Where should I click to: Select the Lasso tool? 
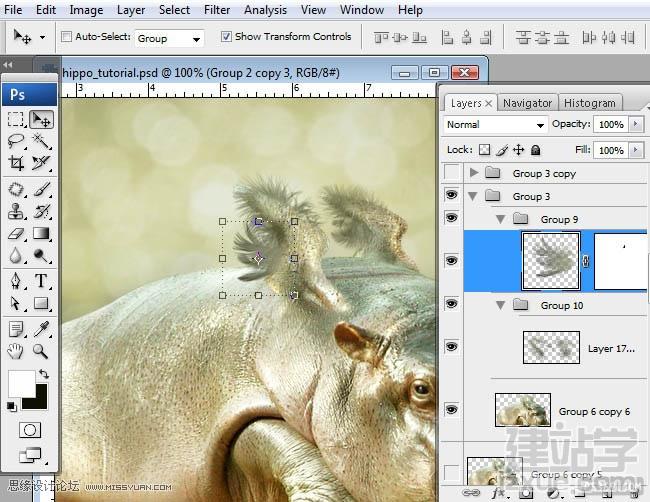[16, 141]
